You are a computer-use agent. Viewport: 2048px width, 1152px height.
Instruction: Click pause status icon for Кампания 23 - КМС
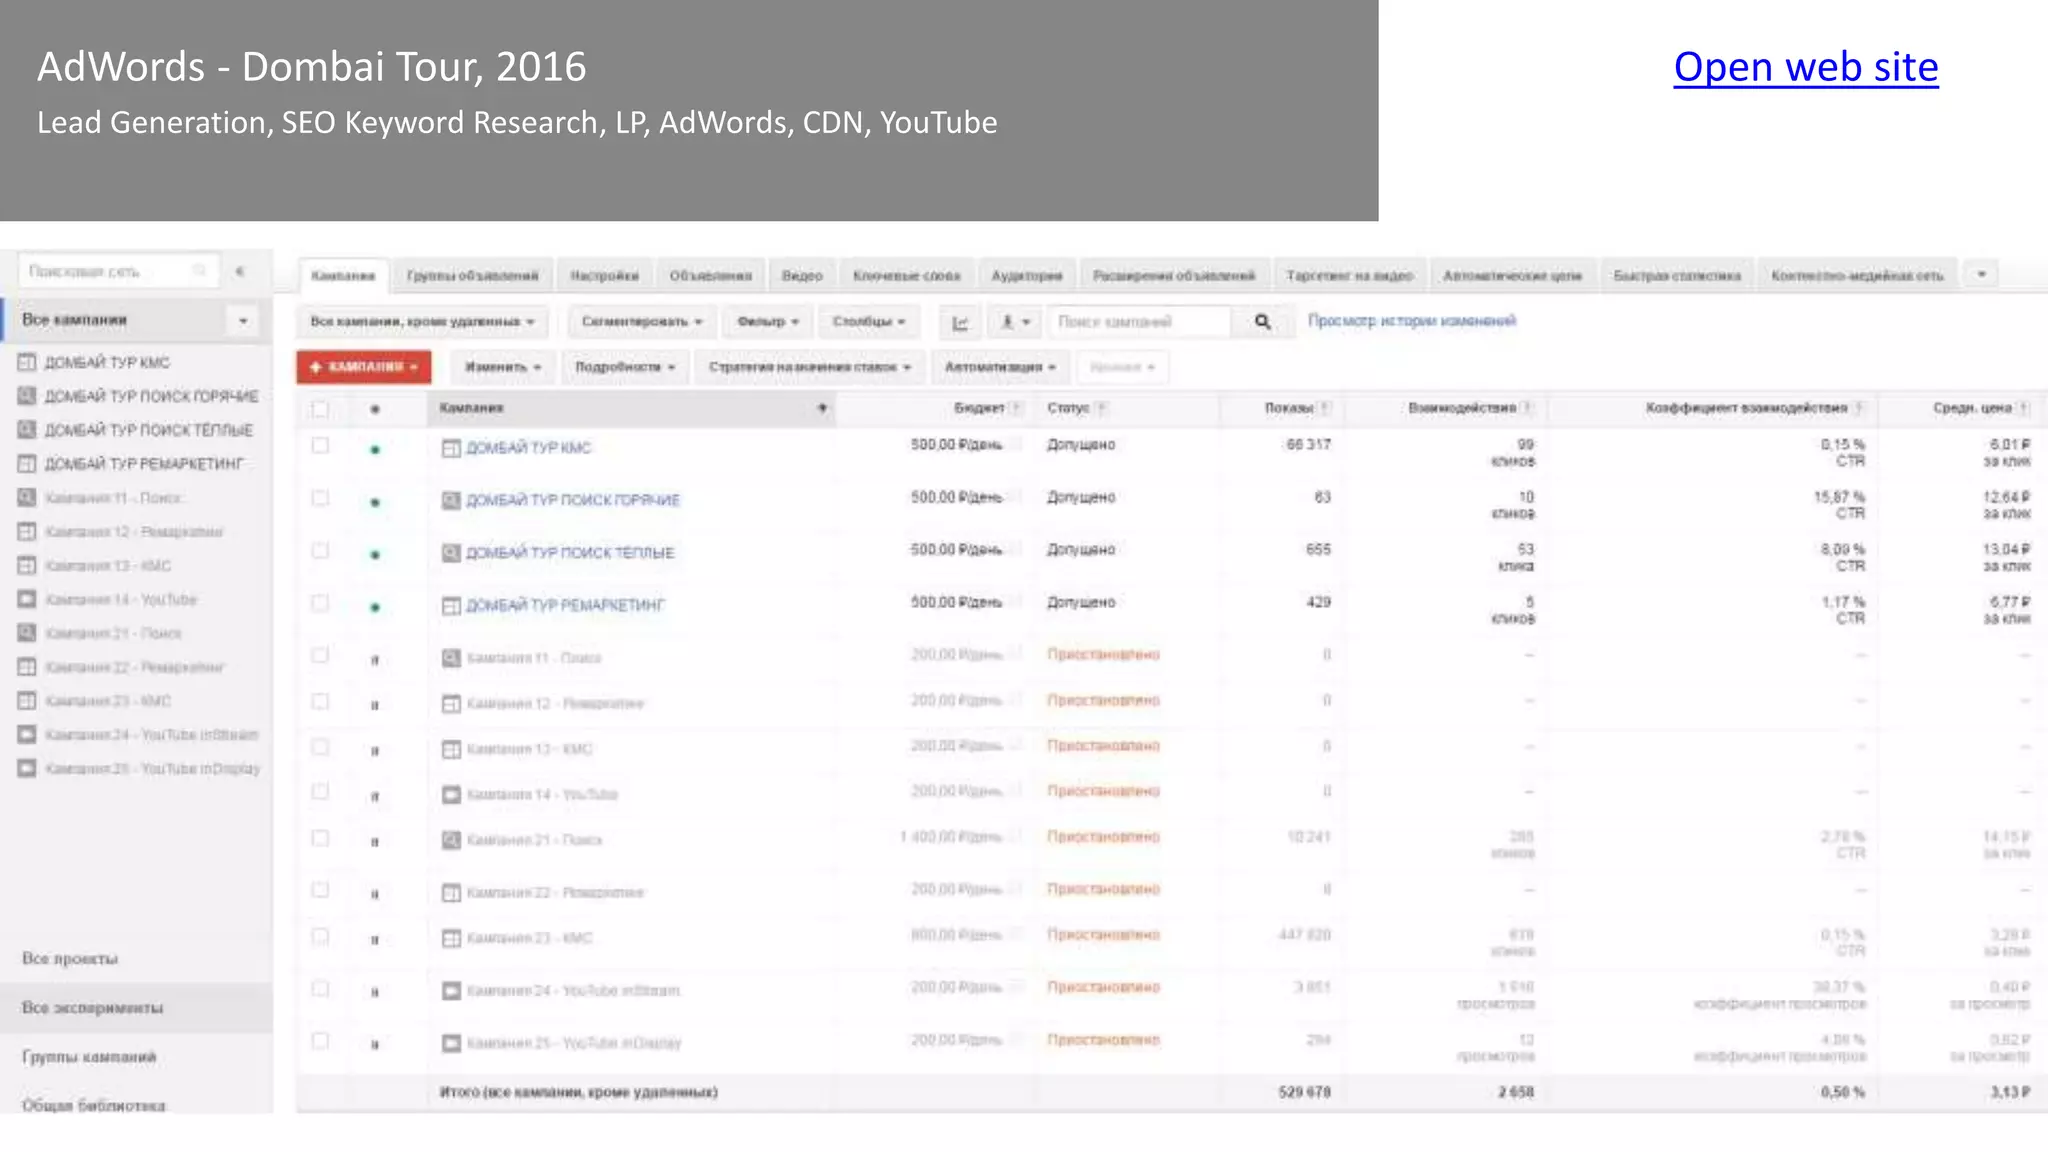coord(375,940)
